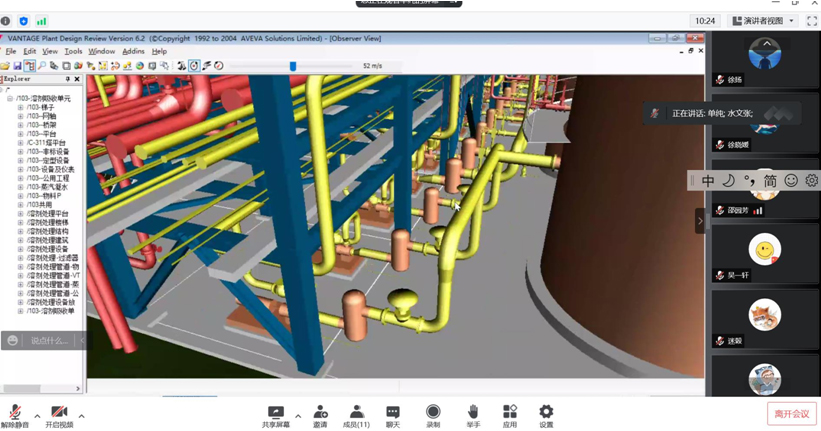This screenshot has height=431, width=821.
Task: Click the speed slider handle
Action: tap(293, 66)
